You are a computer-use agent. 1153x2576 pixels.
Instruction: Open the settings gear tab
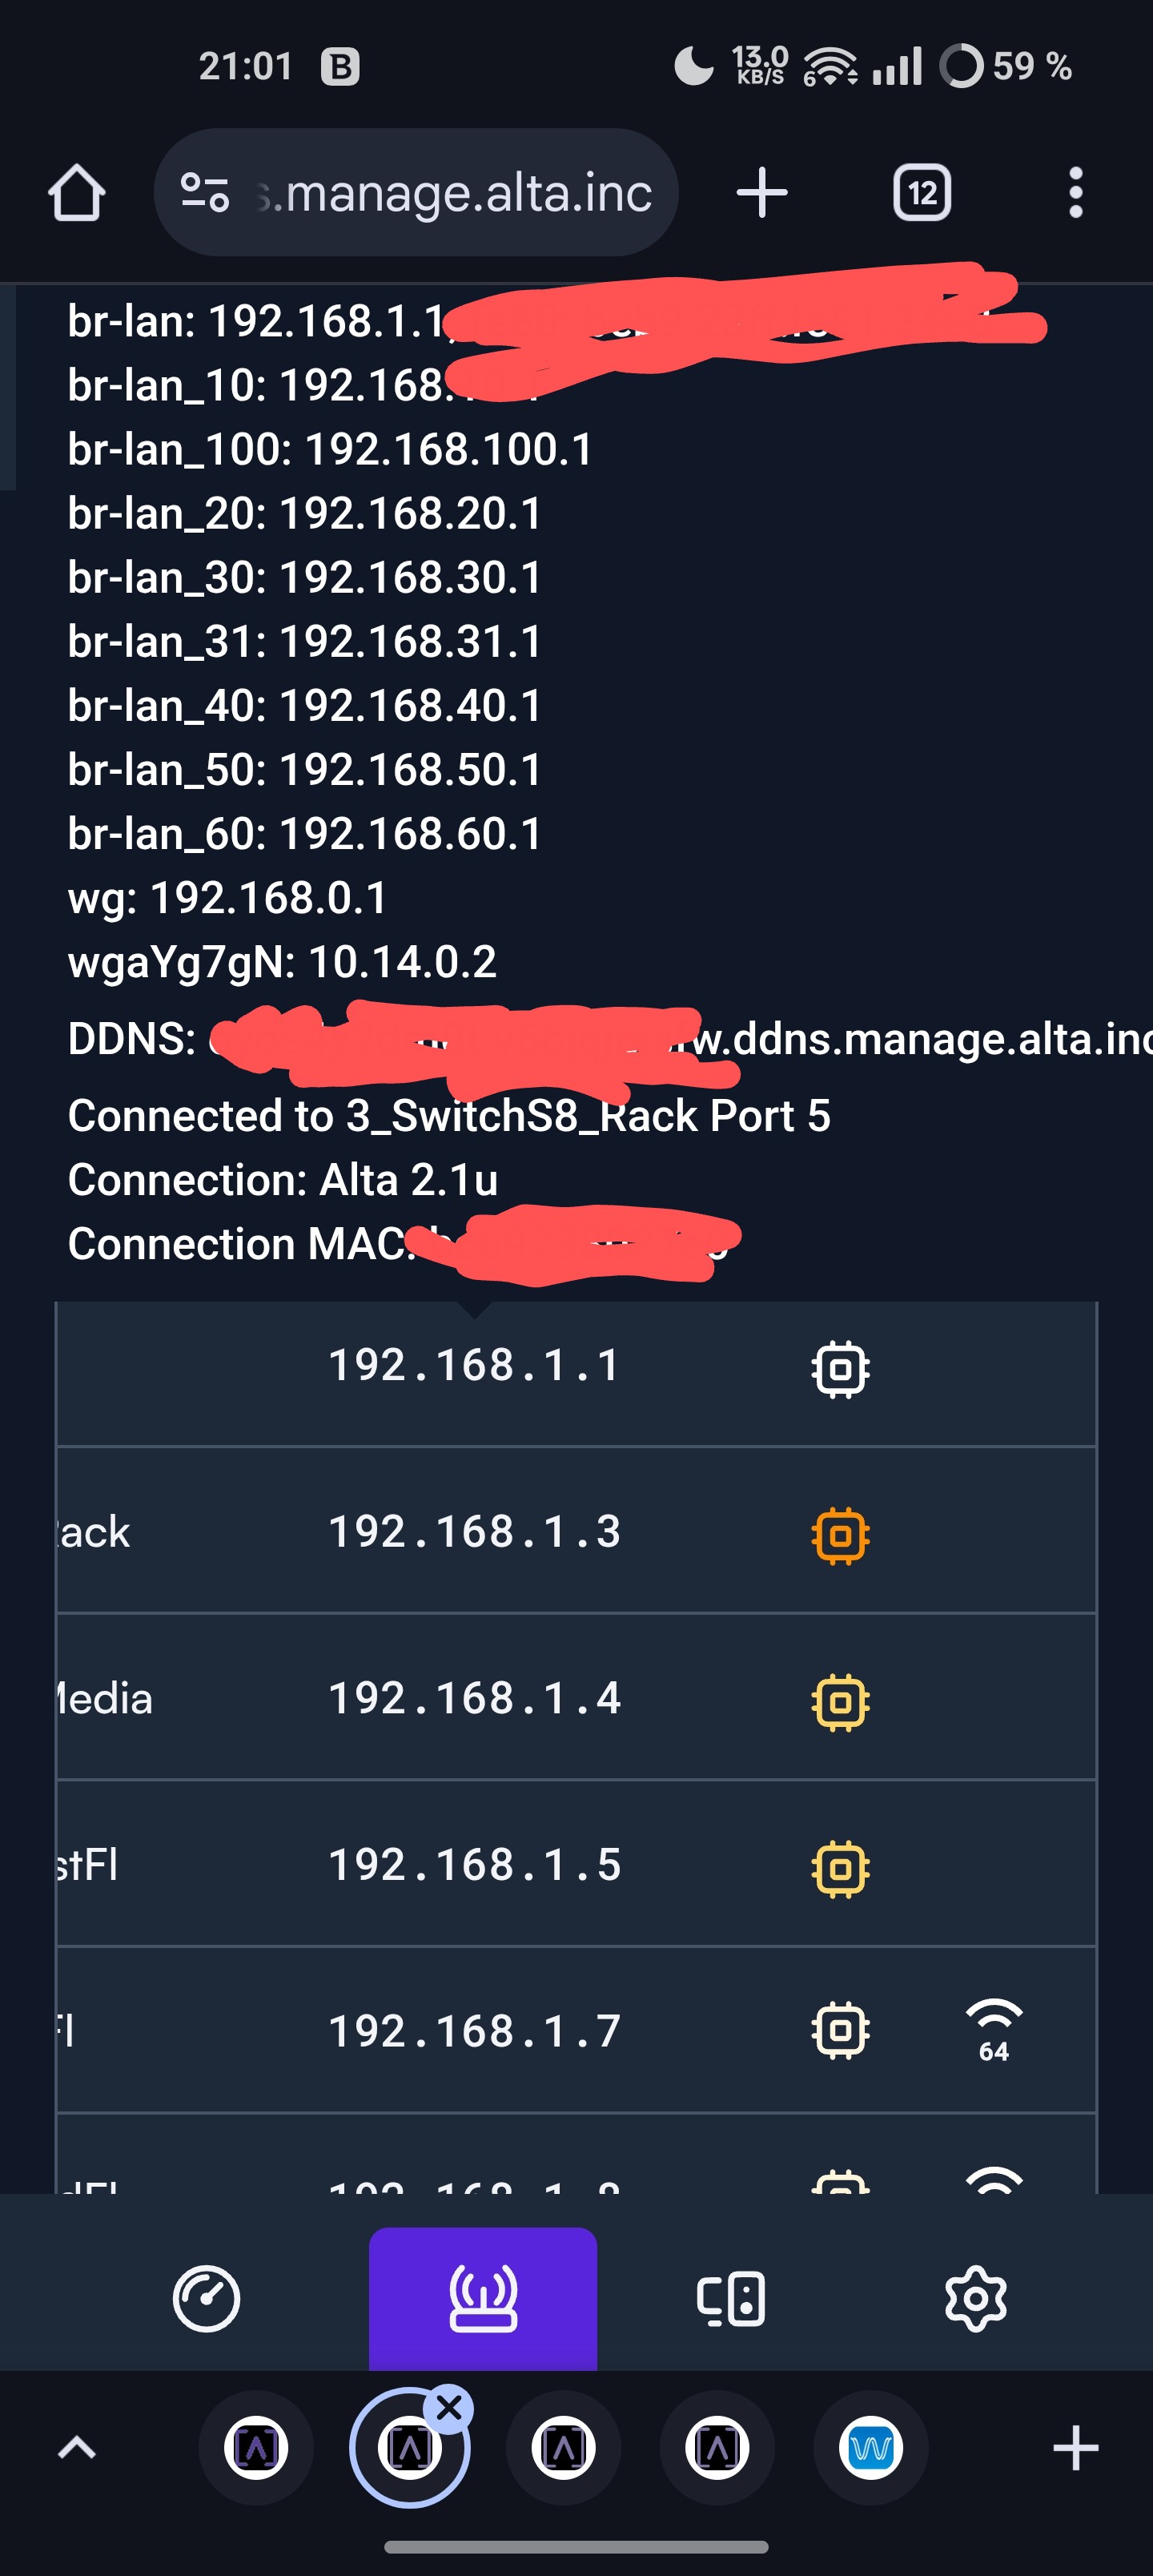click(x=975, y=2298)
